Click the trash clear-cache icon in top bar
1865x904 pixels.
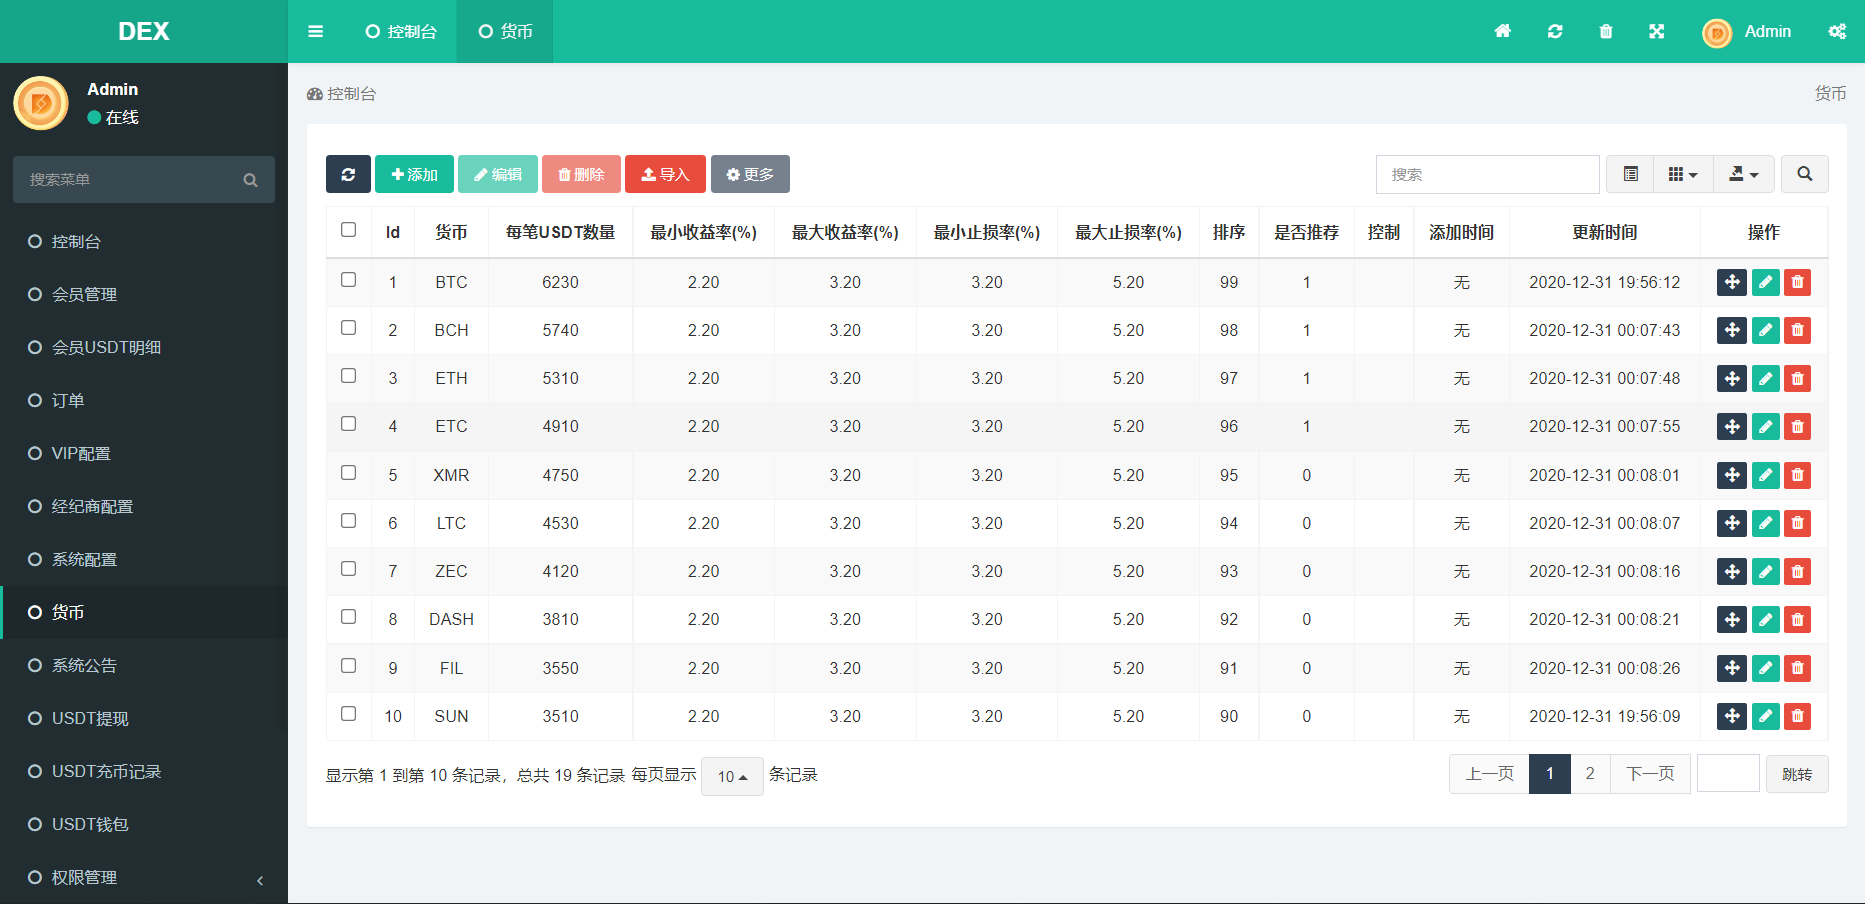click(x=1606, y=31)
